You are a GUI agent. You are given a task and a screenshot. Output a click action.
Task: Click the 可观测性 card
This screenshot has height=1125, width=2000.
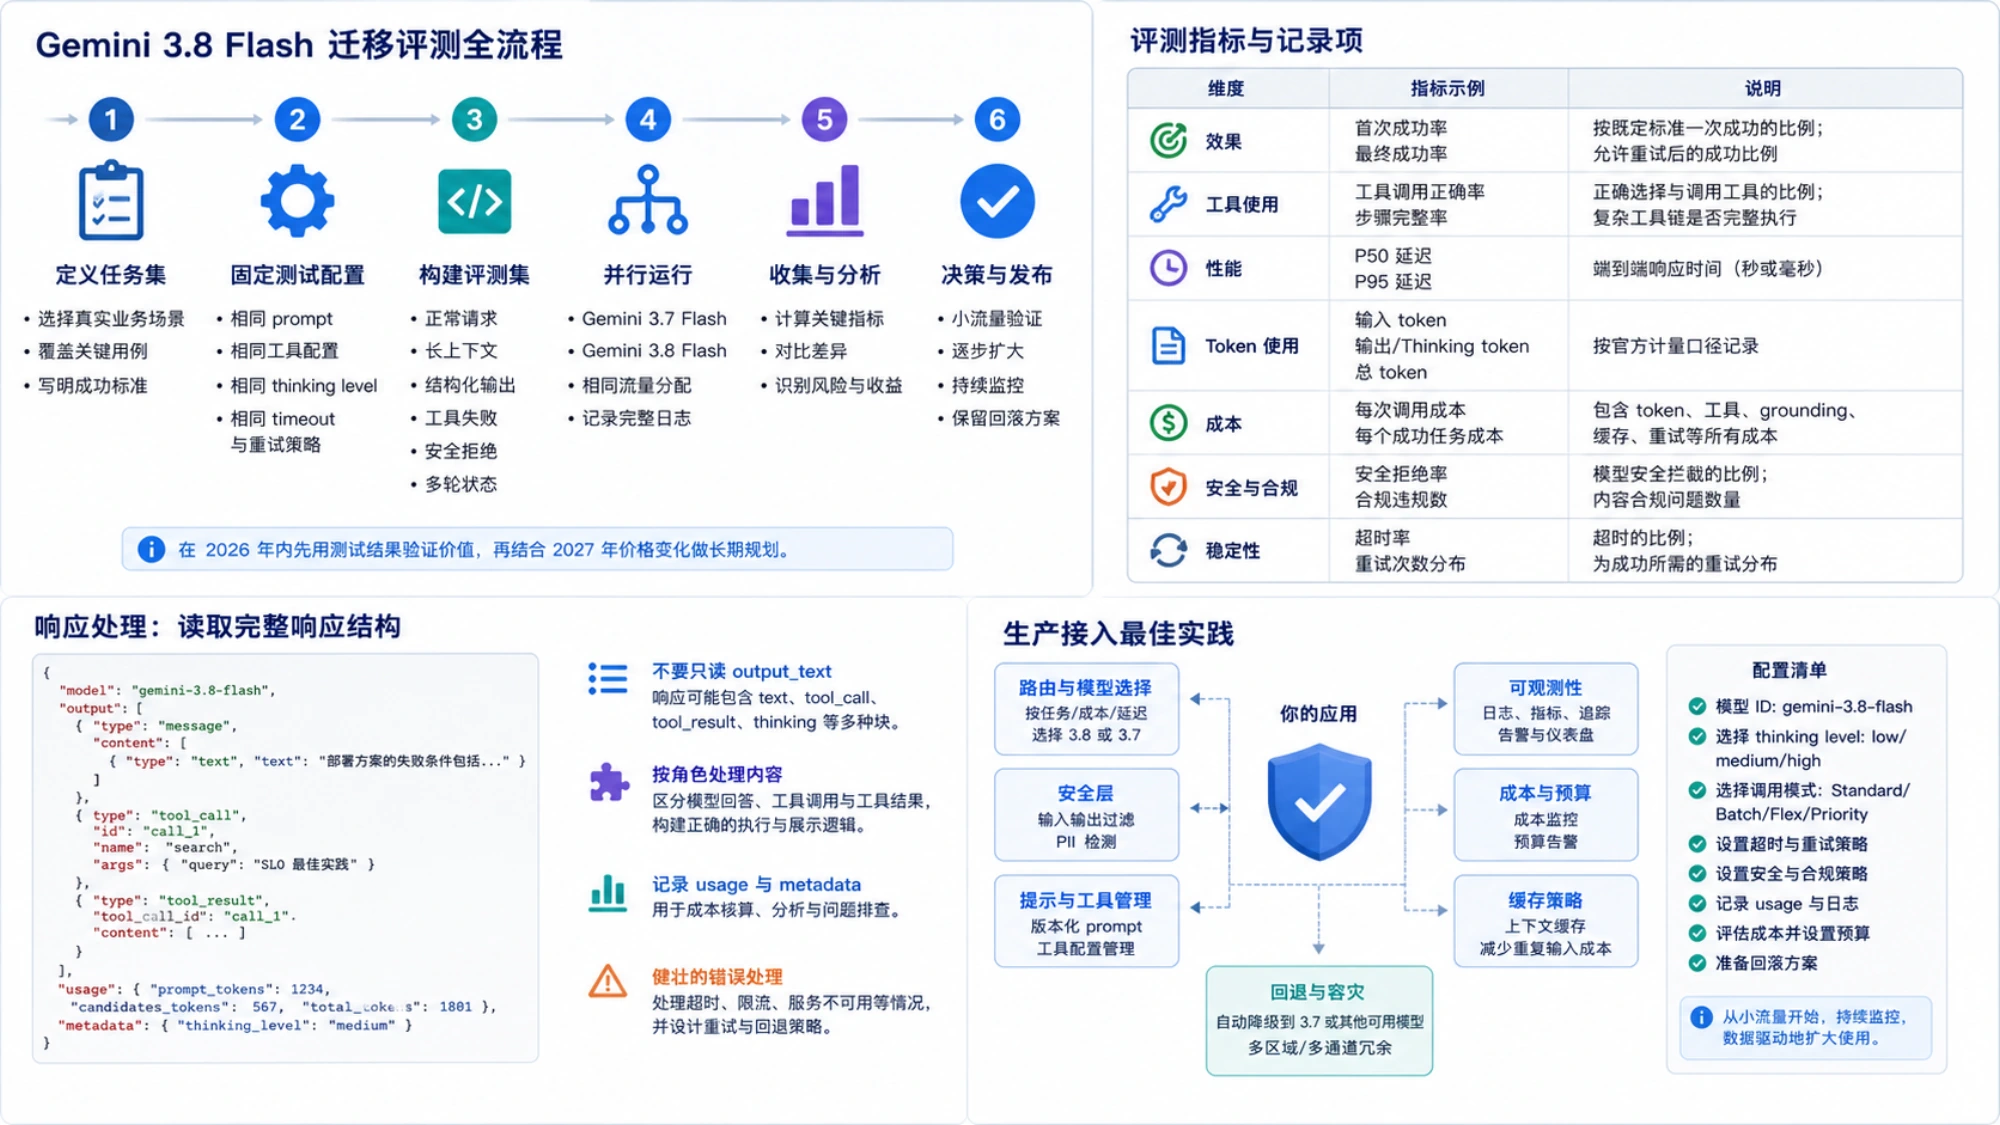point(1545,709)
